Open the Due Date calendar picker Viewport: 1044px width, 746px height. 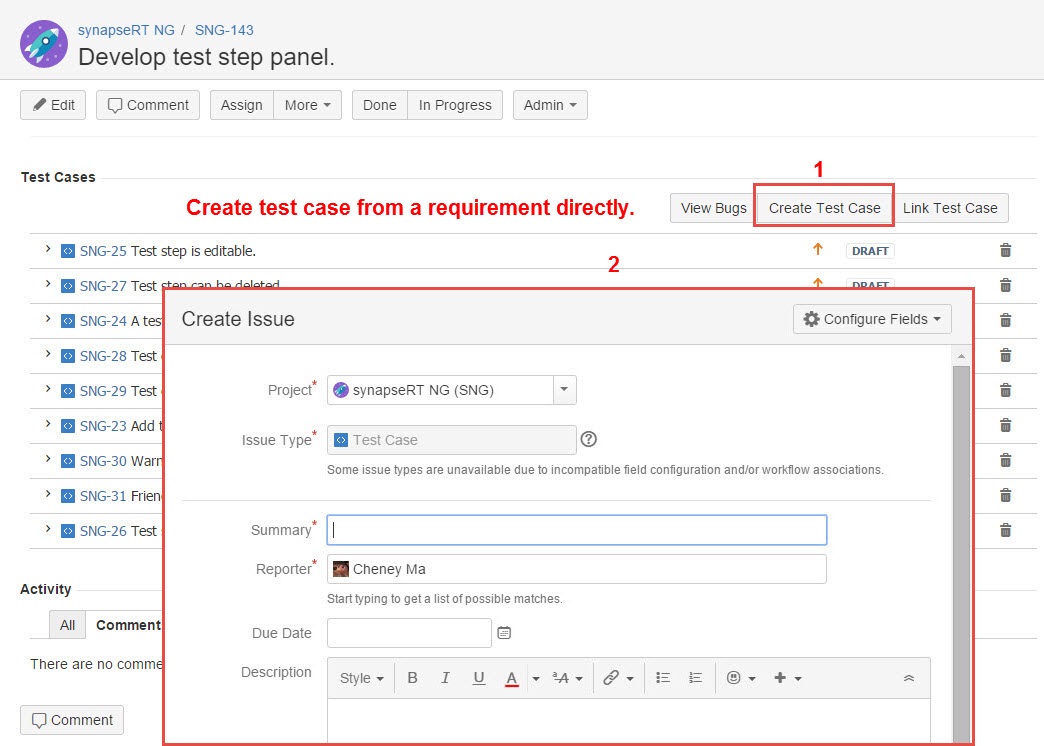click(x=505, y=633)
